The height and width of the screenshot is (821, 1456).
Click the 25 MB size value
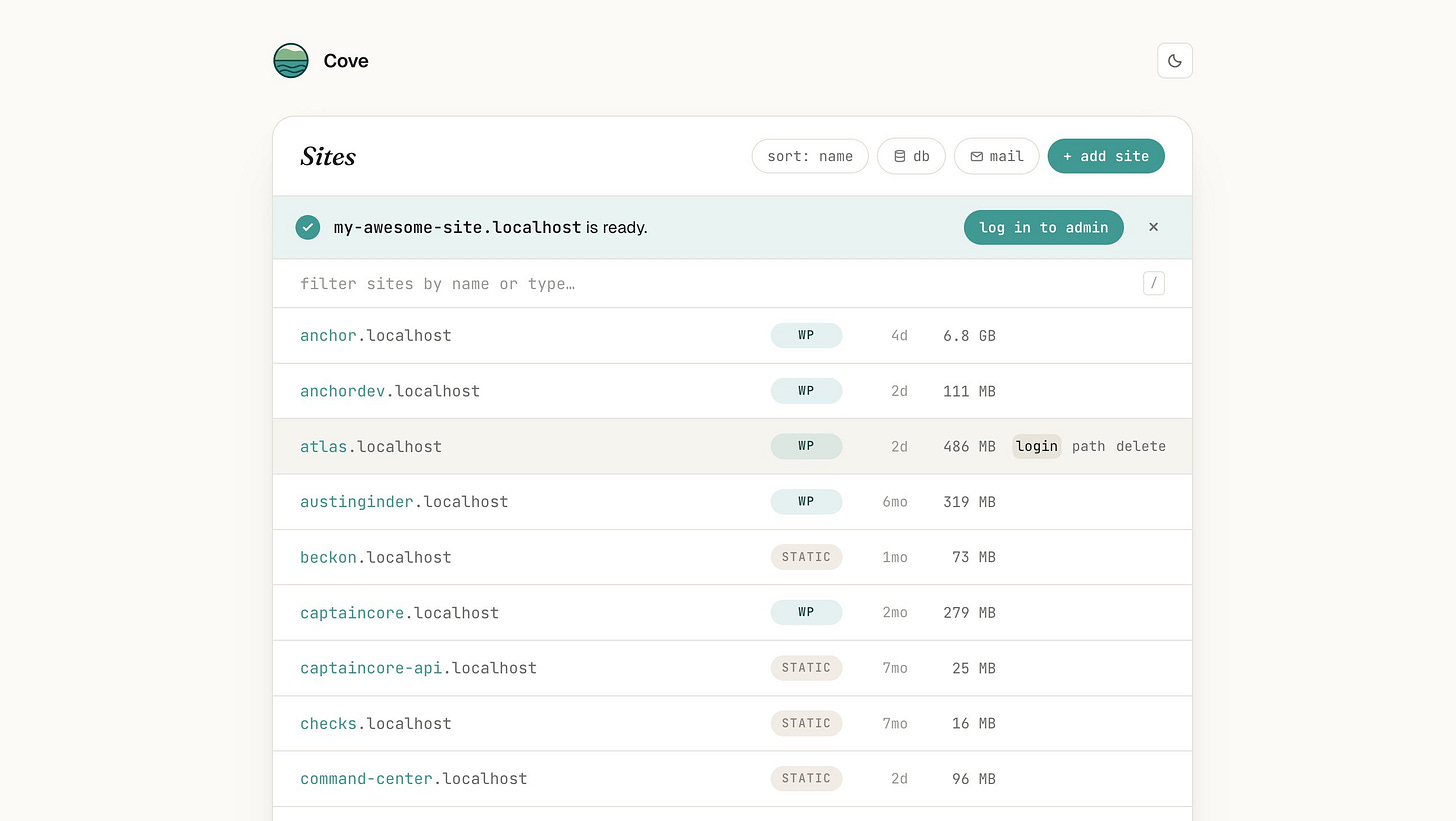click(974, 668)
